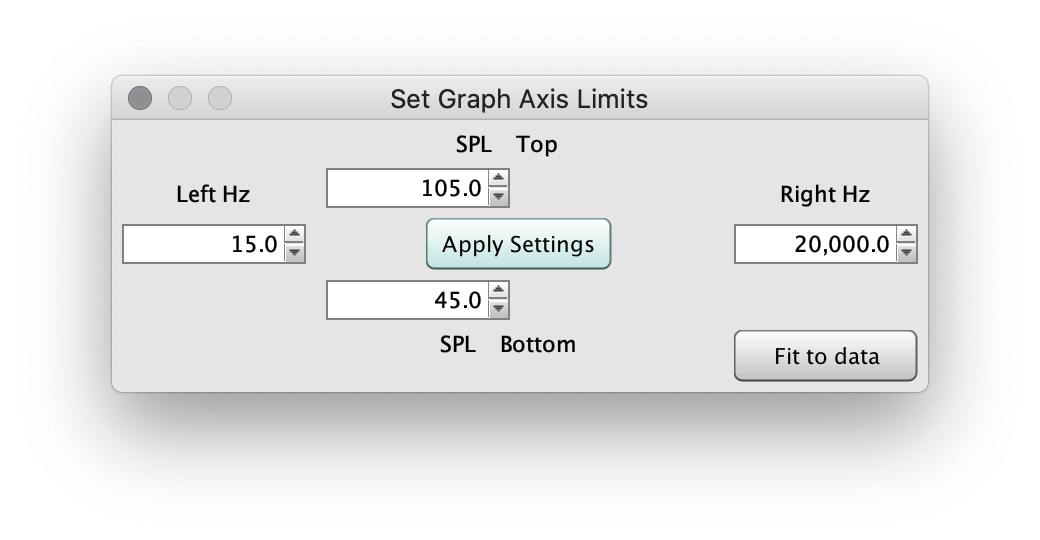Focus the Right Hz field showing 20,000.0
This screenshot has height=540, width=1040.
(x=816, y=244)
